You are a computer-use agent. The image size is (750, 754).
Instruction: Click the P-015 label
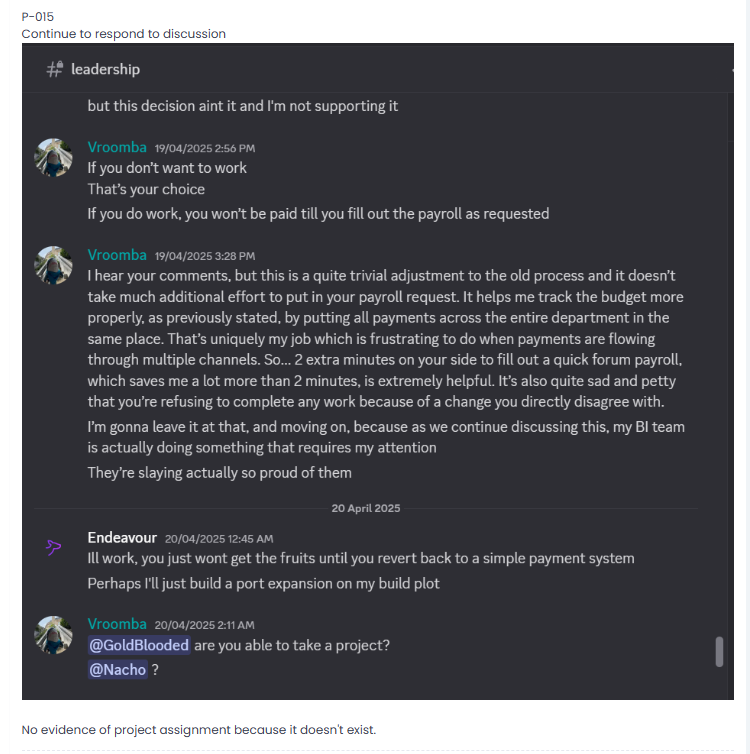[x=38, y=17]
